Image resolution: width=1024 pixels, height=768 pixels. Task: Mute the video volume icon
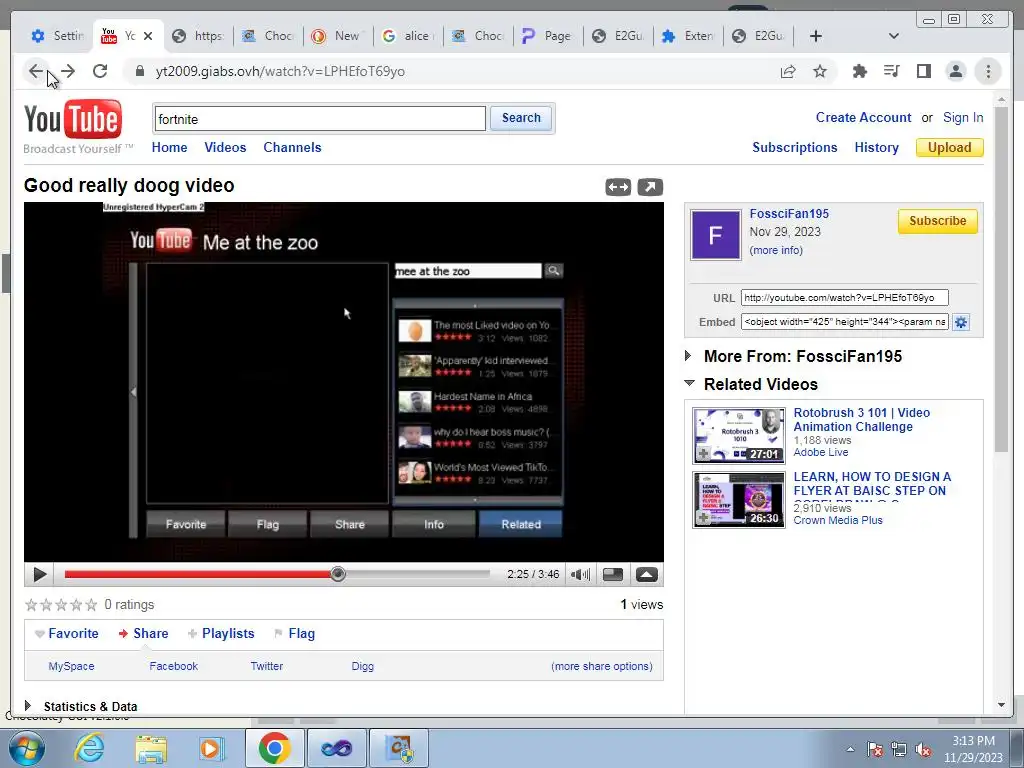580,575
